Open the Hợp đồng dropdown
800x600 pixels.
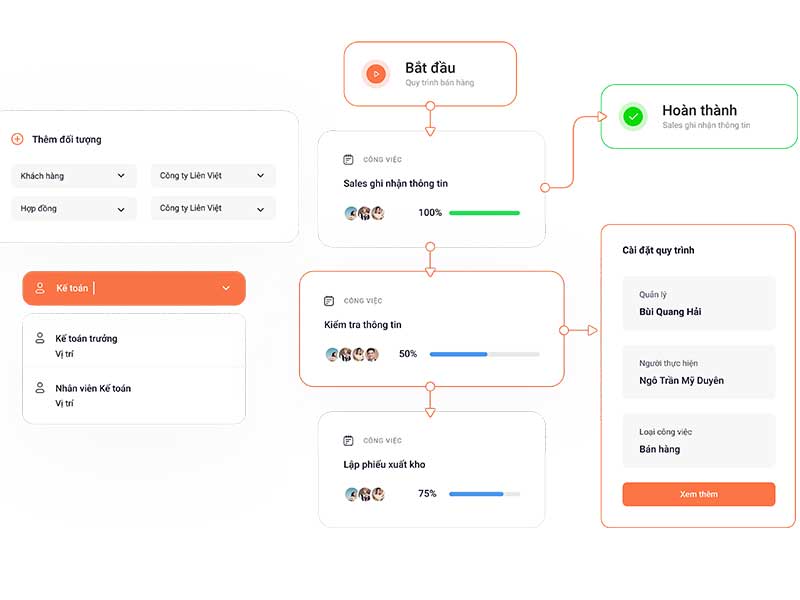(73, 209)
